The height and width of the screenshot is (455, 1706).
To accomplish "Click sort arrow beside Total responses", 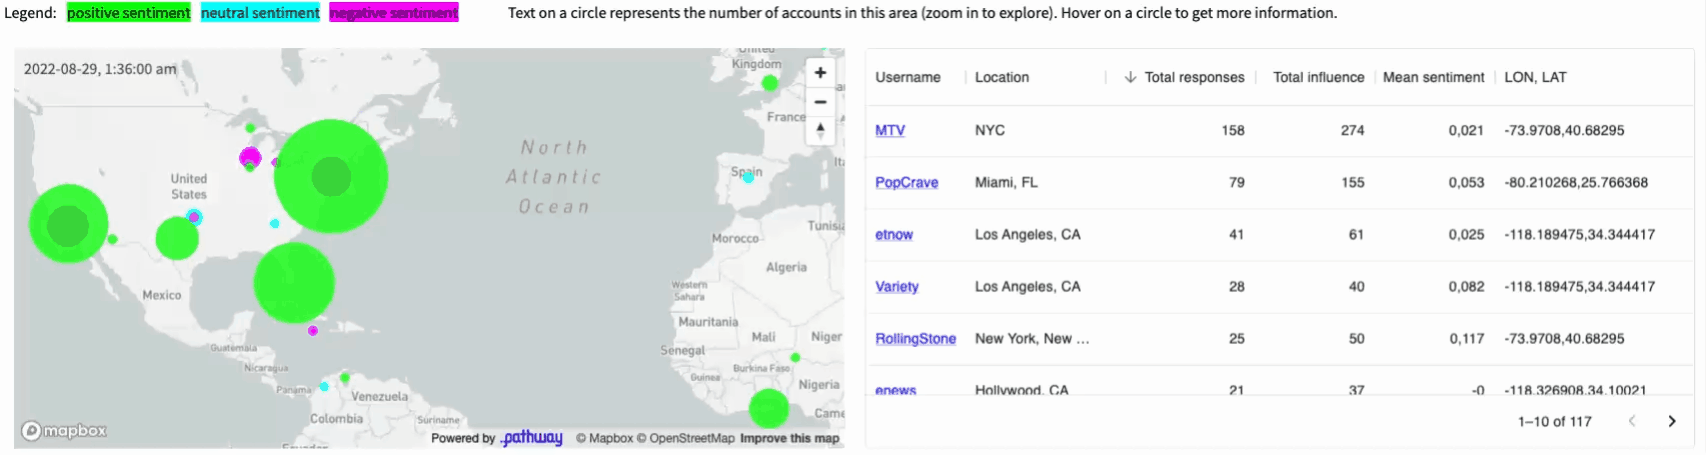I will tap(1130, 77).
